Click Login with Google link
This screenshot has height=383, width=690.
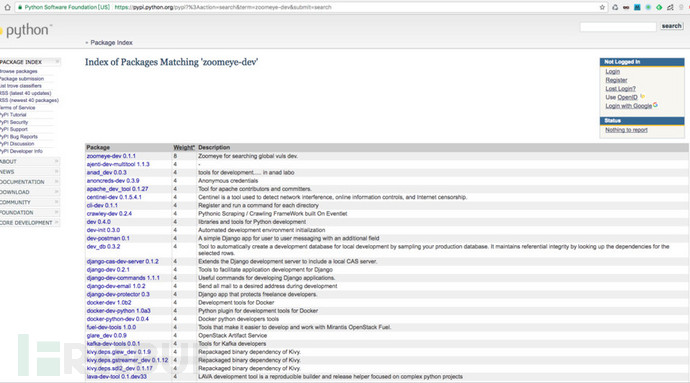628,106
